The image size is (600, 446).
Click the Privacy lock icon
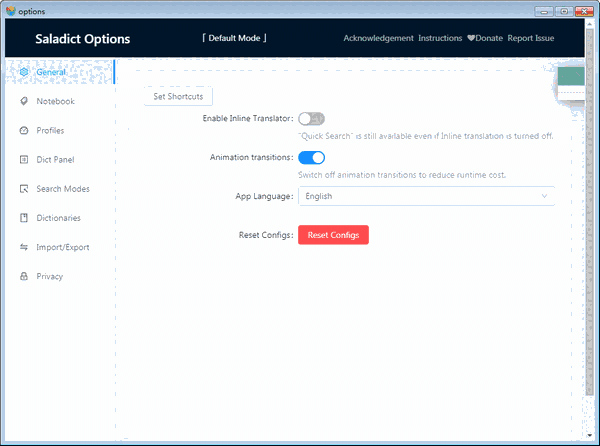coord(24,276)
